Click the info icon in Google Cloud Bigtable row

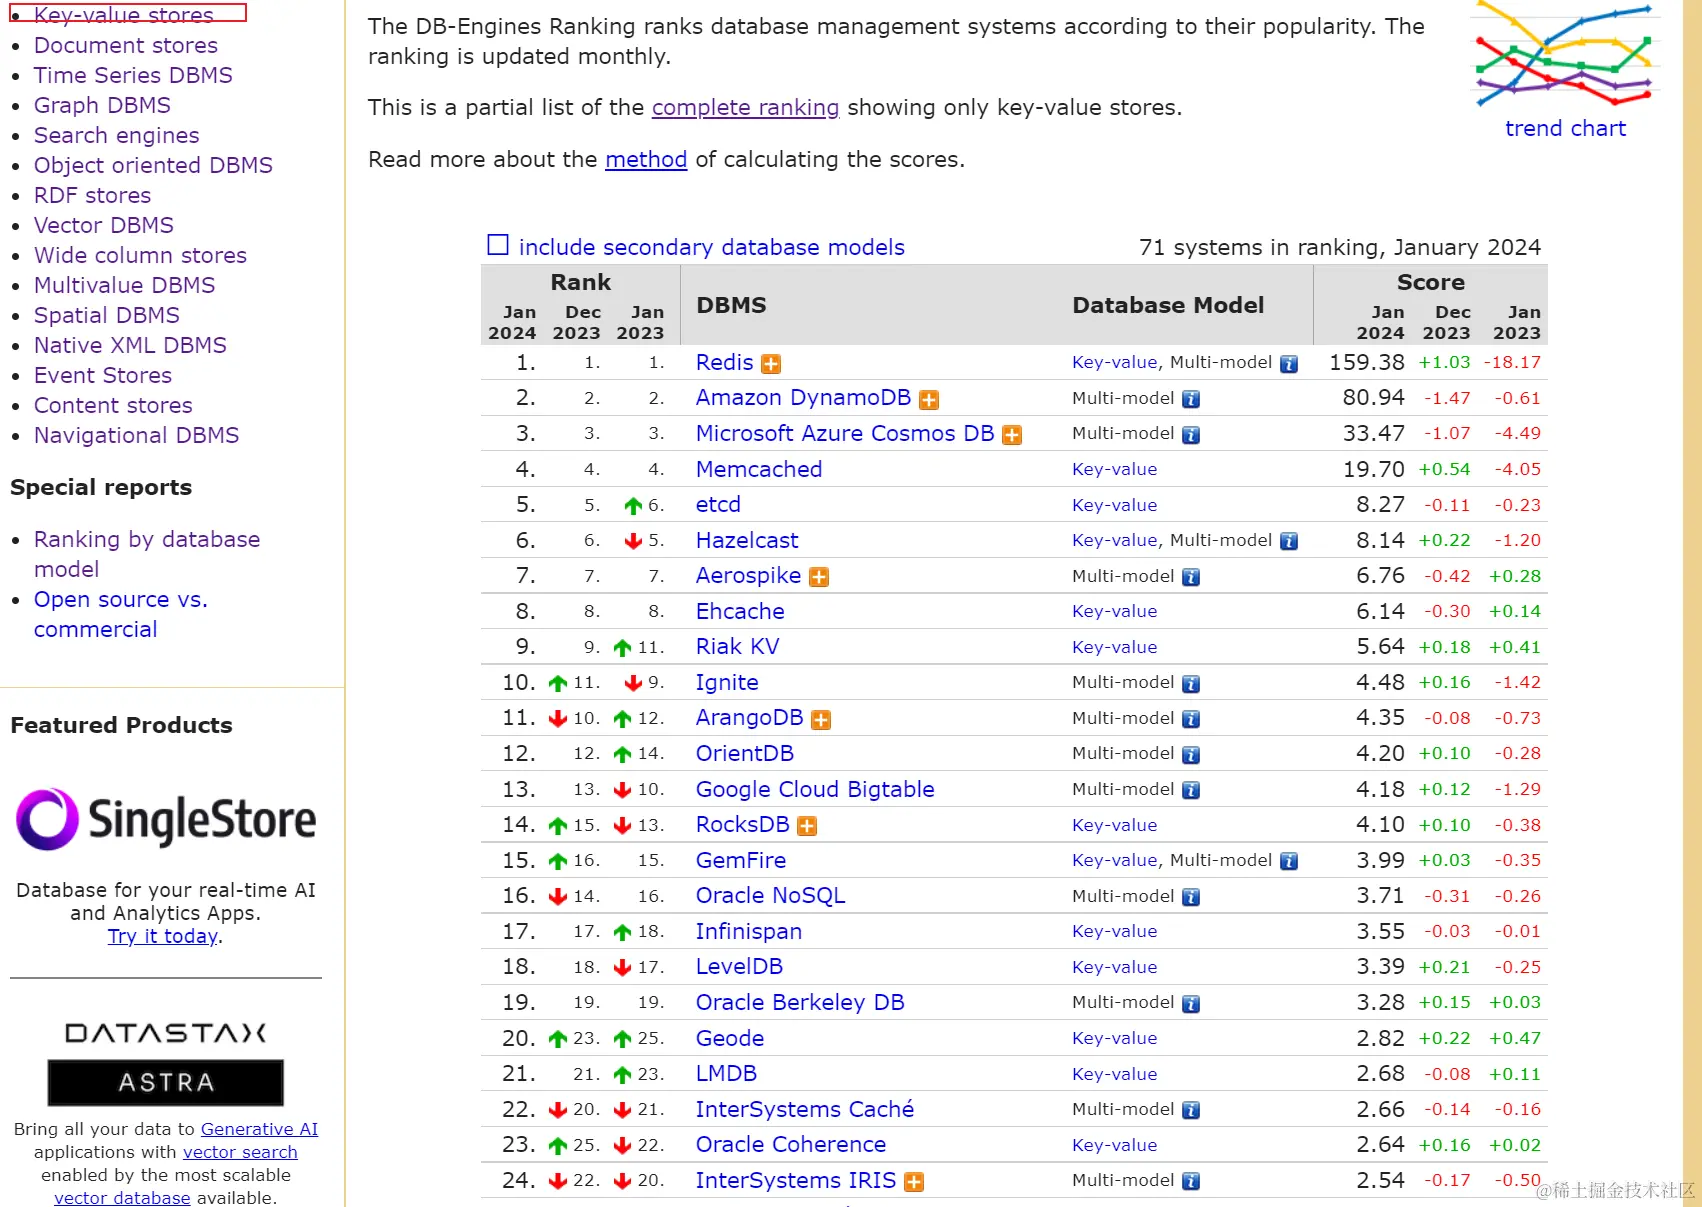(x=1191, y=791)
